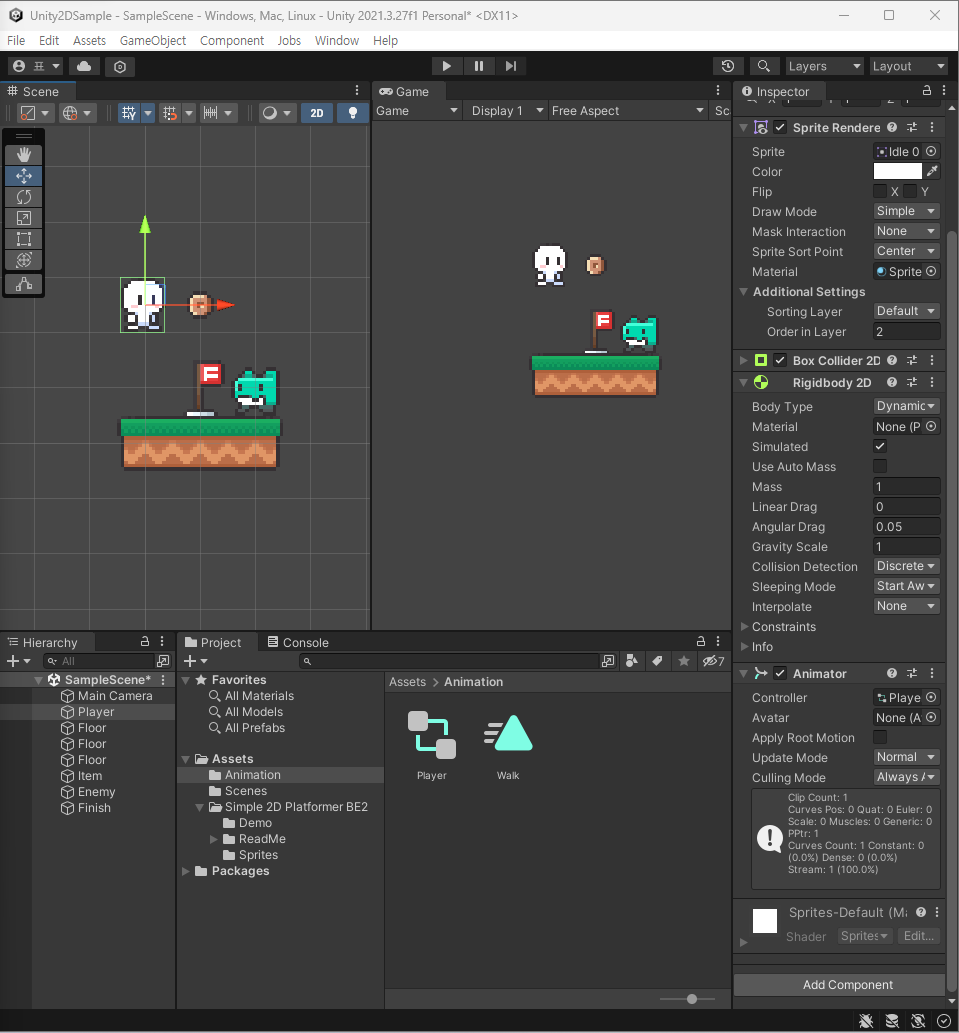Image resolution: width=959 pixels, height=1033 pixels.
Task: Enable Use Auto Mass checkbox
Action: click(879, 466)
